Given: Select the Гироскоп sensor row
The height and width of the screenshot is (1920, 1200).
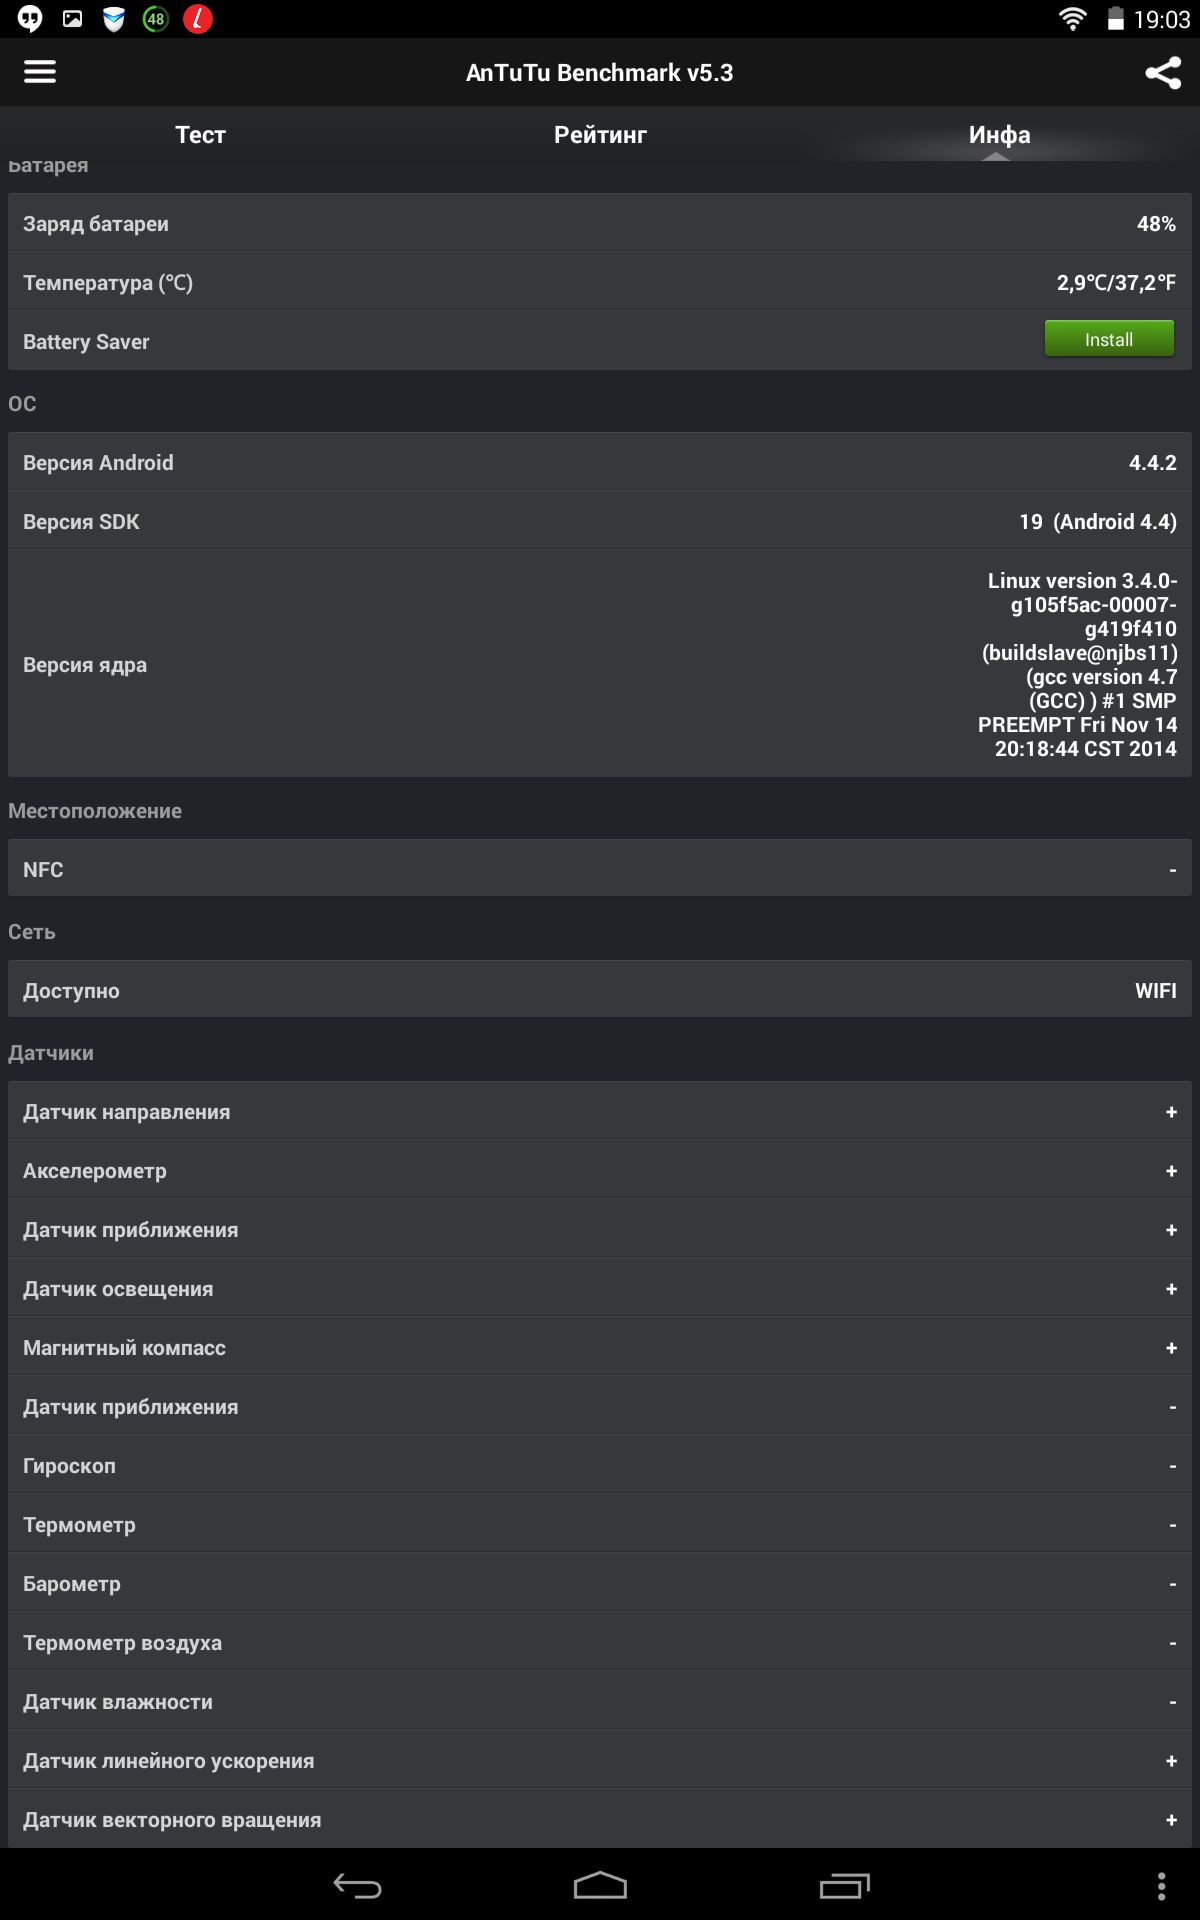Looking at the screenshot, I should (x=600, y=1465).
